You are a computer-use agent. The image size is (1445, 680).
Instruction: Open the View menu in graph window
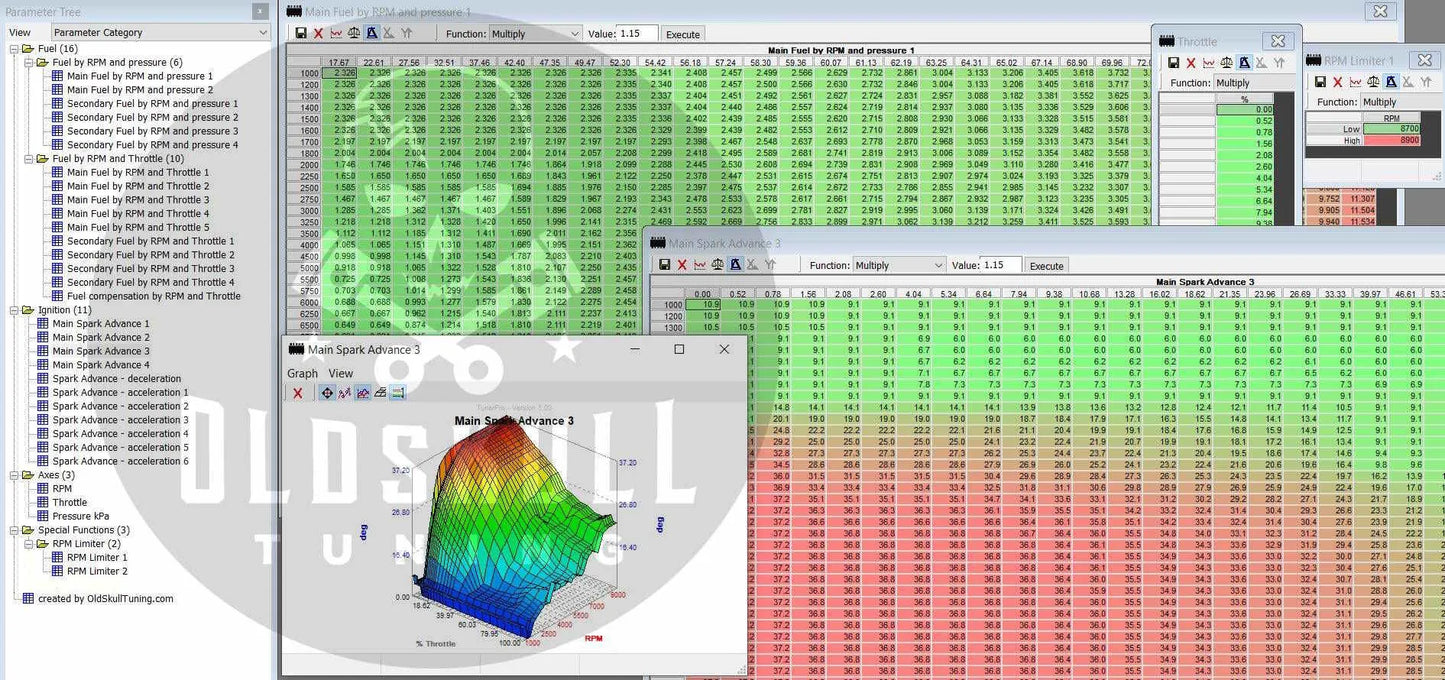[340, 373]
